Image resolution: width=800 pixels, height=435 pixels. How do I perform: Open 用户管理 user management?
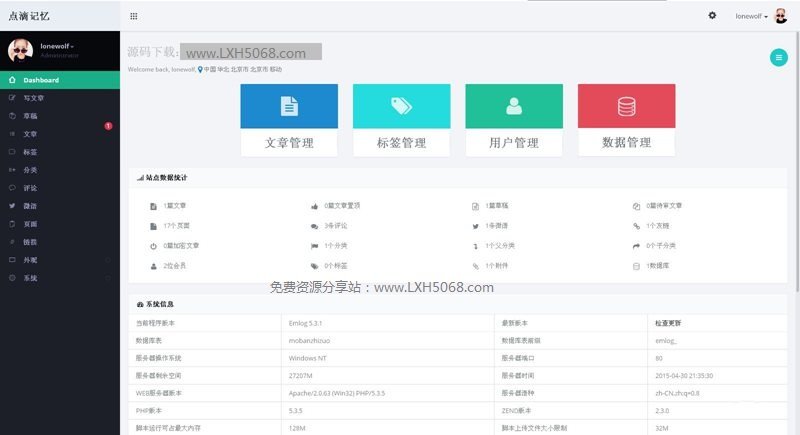(514, 143)
